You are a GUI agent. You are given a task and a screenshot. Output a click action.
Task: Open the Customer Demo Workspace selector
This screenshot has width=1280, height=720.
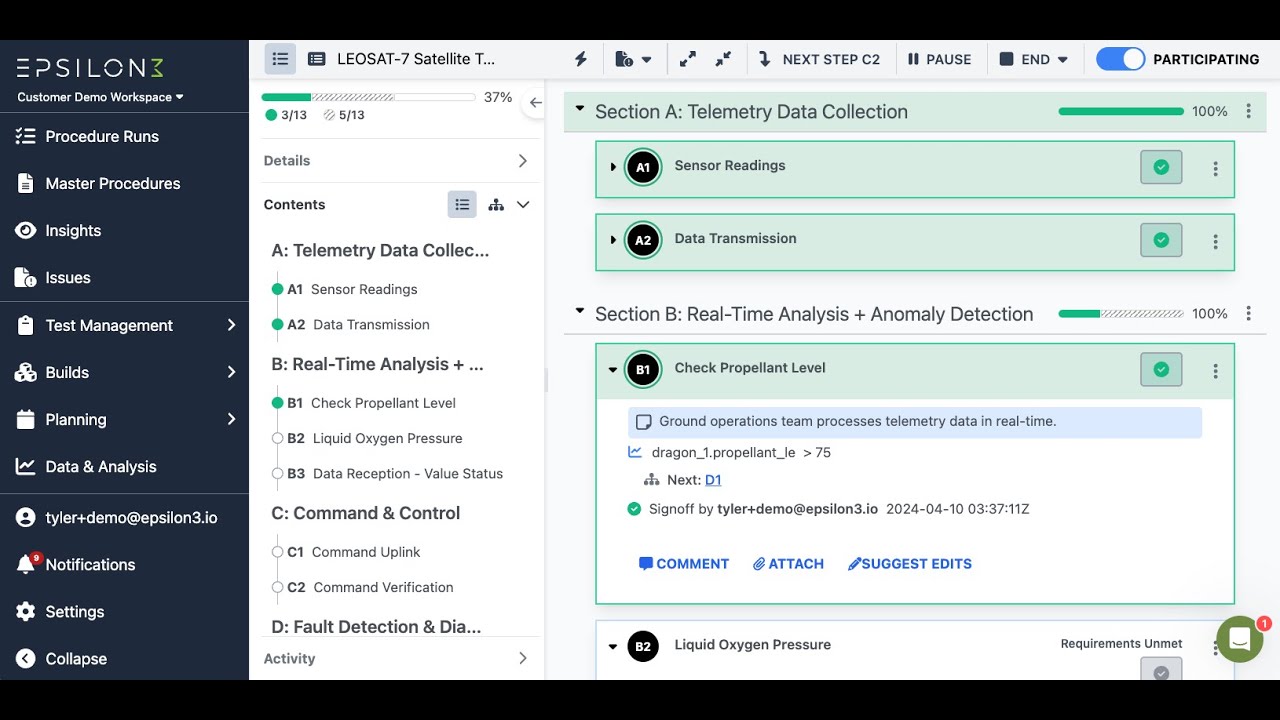[101, 97]
